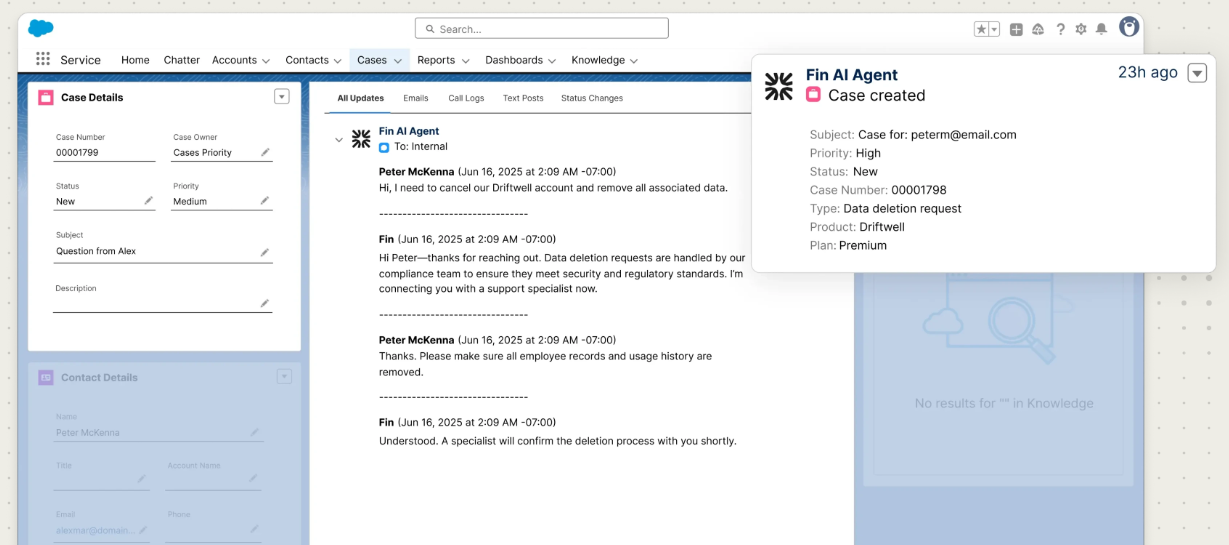Image resolution: width=1229 pixels, height=545 pixels.
Task: Open the Notifications bell
Action: tap(1101, 29)
